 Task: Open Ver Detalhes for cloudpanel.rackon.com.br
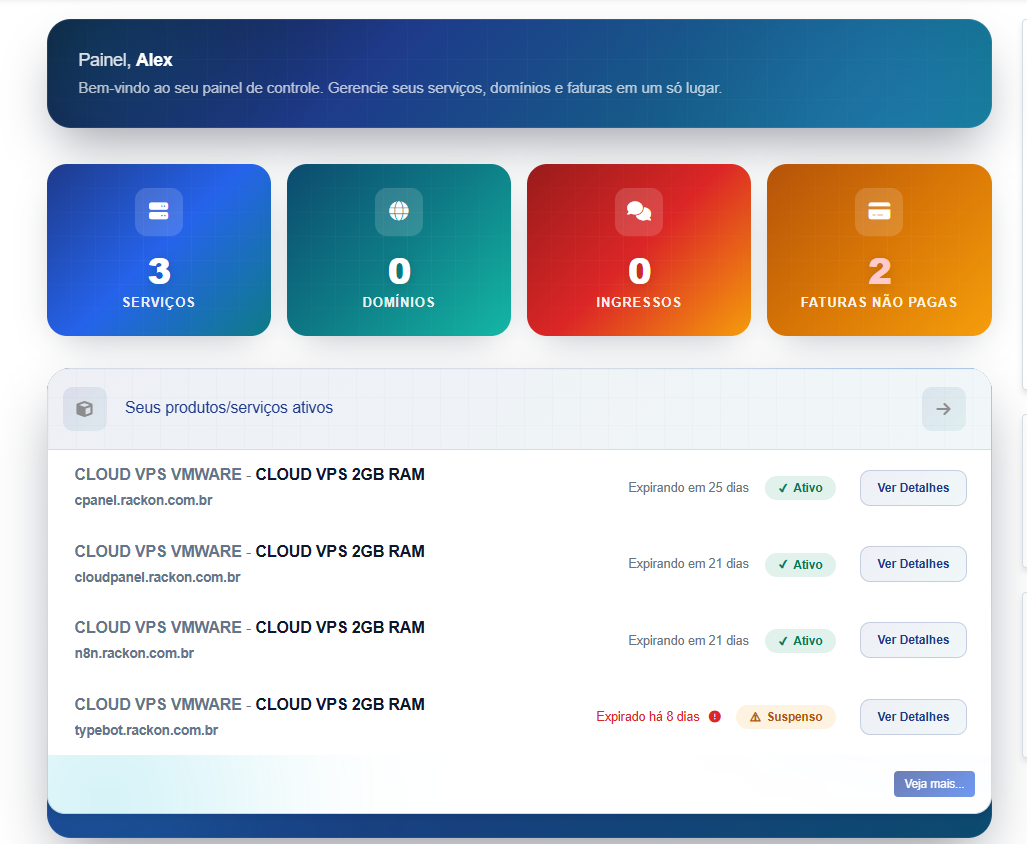pos(913,564)
